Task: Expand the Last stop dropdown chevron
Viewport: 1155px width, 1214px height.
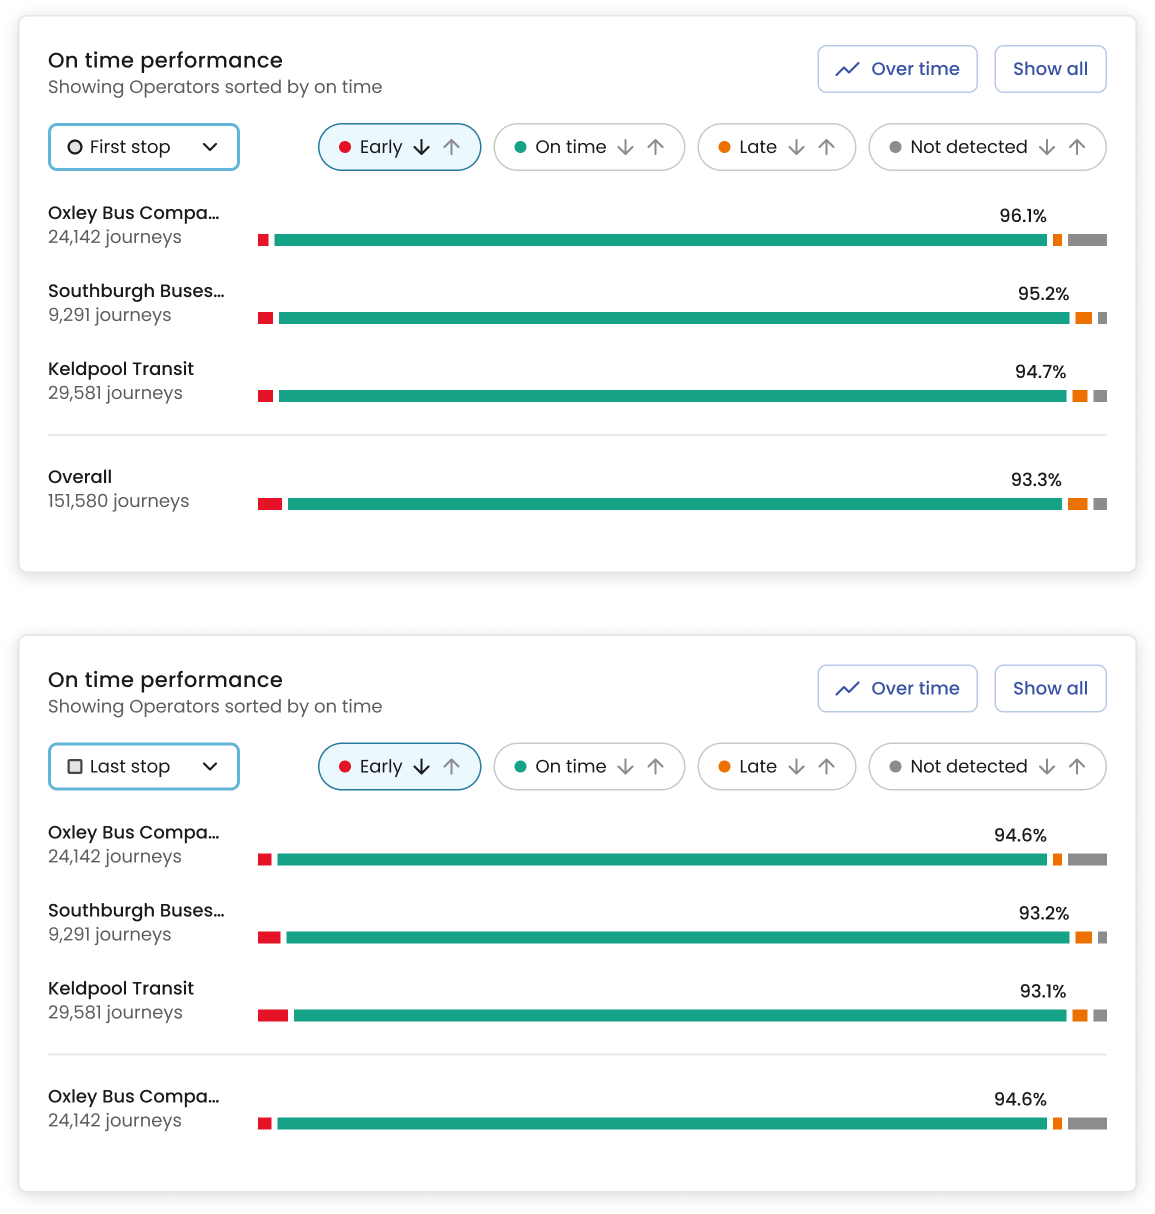Action: (x=210, y=767)
